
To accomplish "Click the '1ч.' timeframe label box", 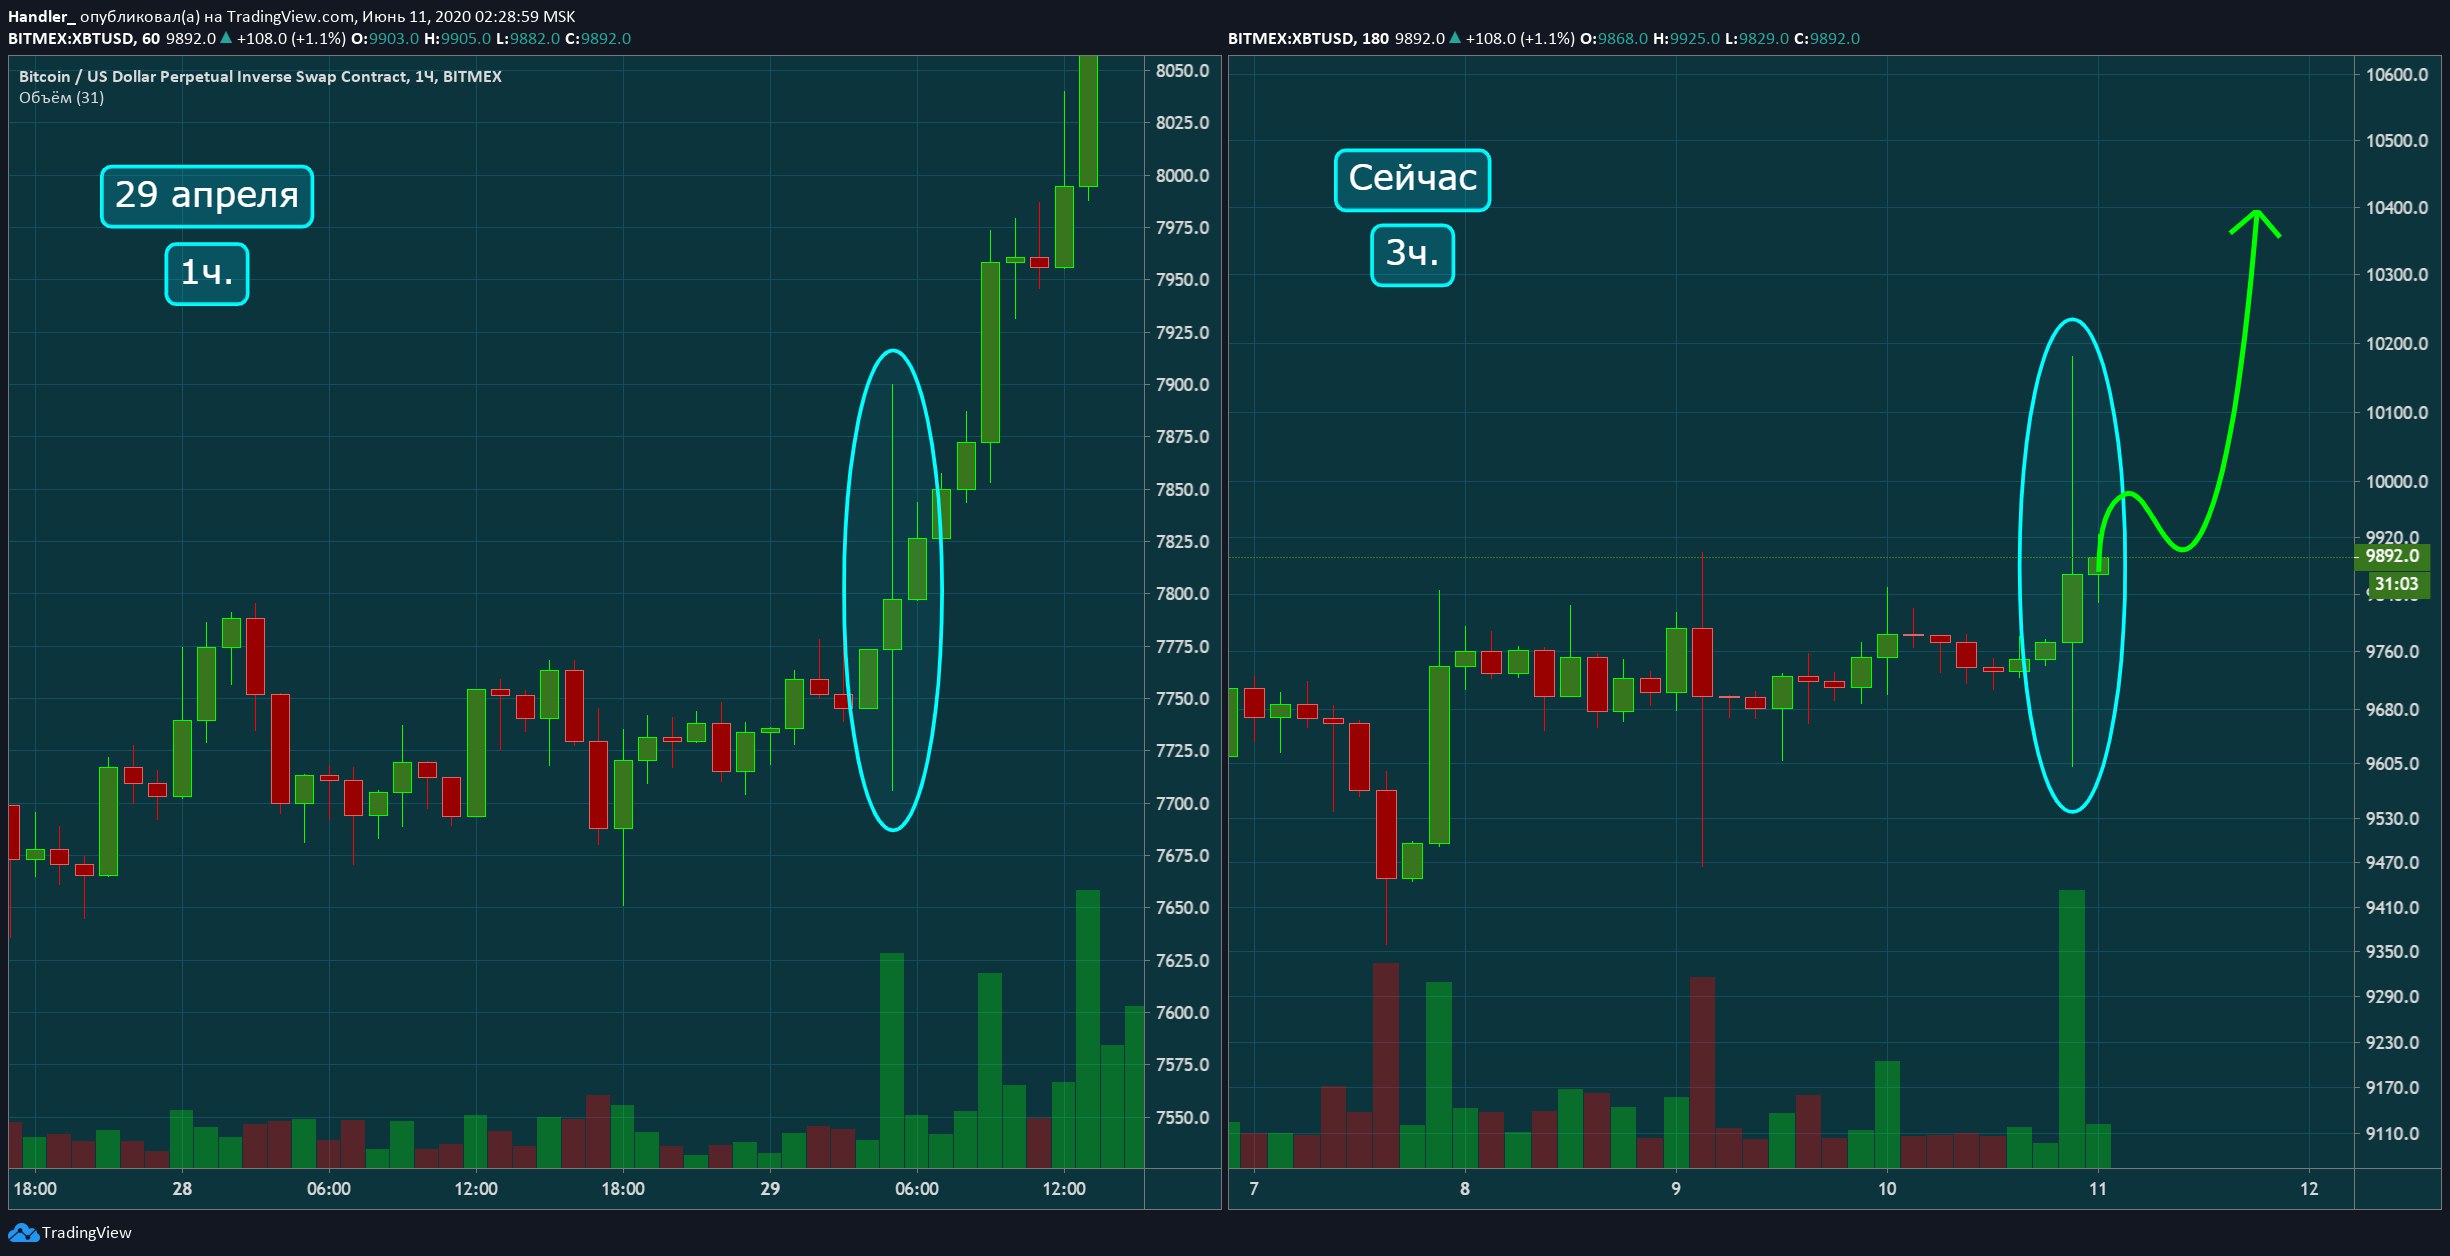I will (206, 273).
